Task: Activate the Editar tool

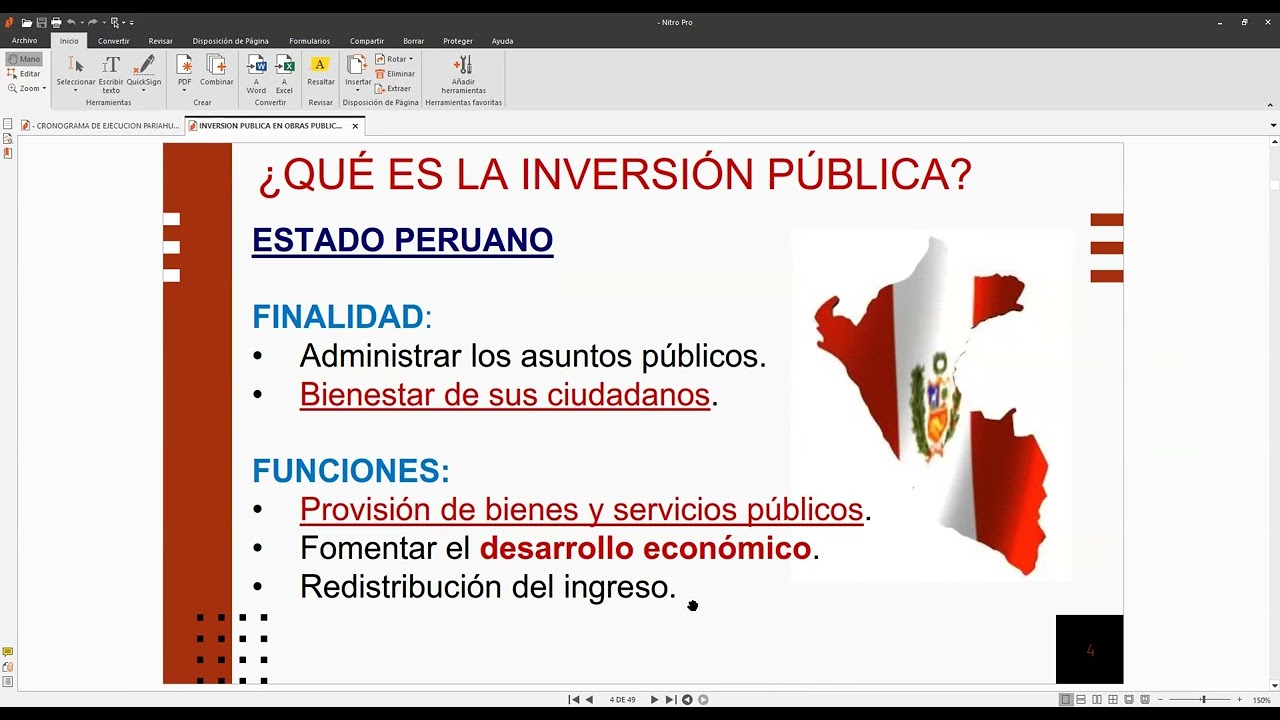Action: [x=24, y=73]
